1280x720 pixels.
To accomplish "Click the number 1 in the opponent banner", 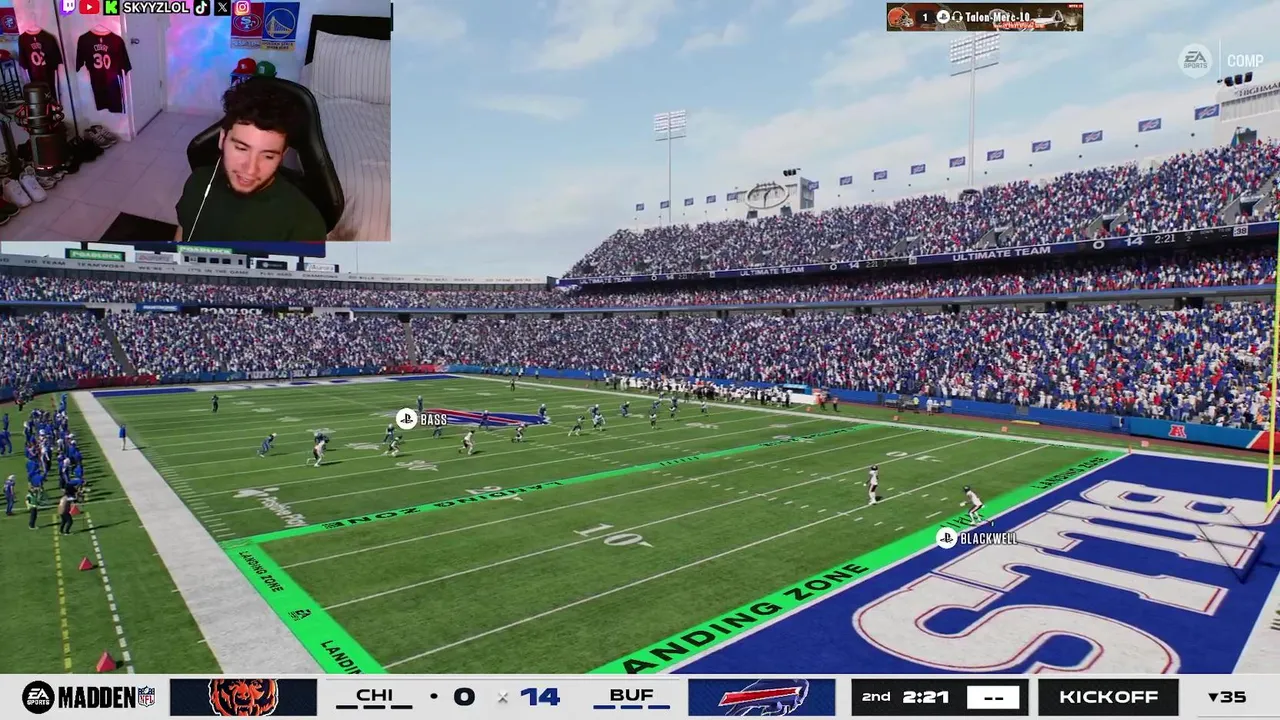I will pyautogui.click(x=925, y=17).
